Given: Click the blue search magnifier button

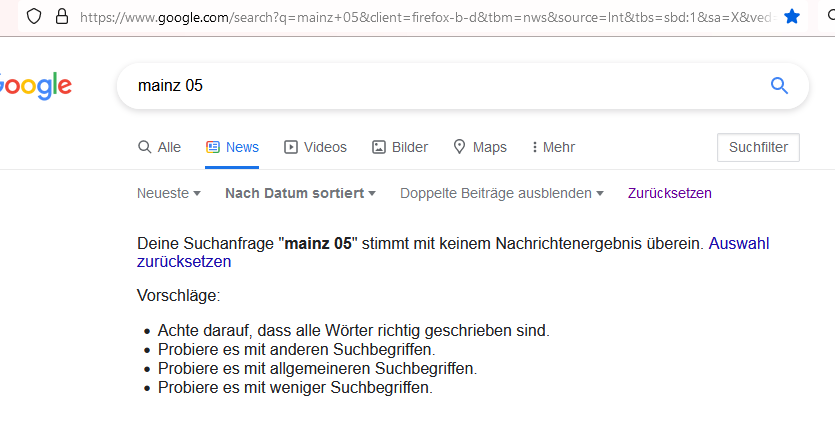Looking at the screenshot, I should pos(779,85).
